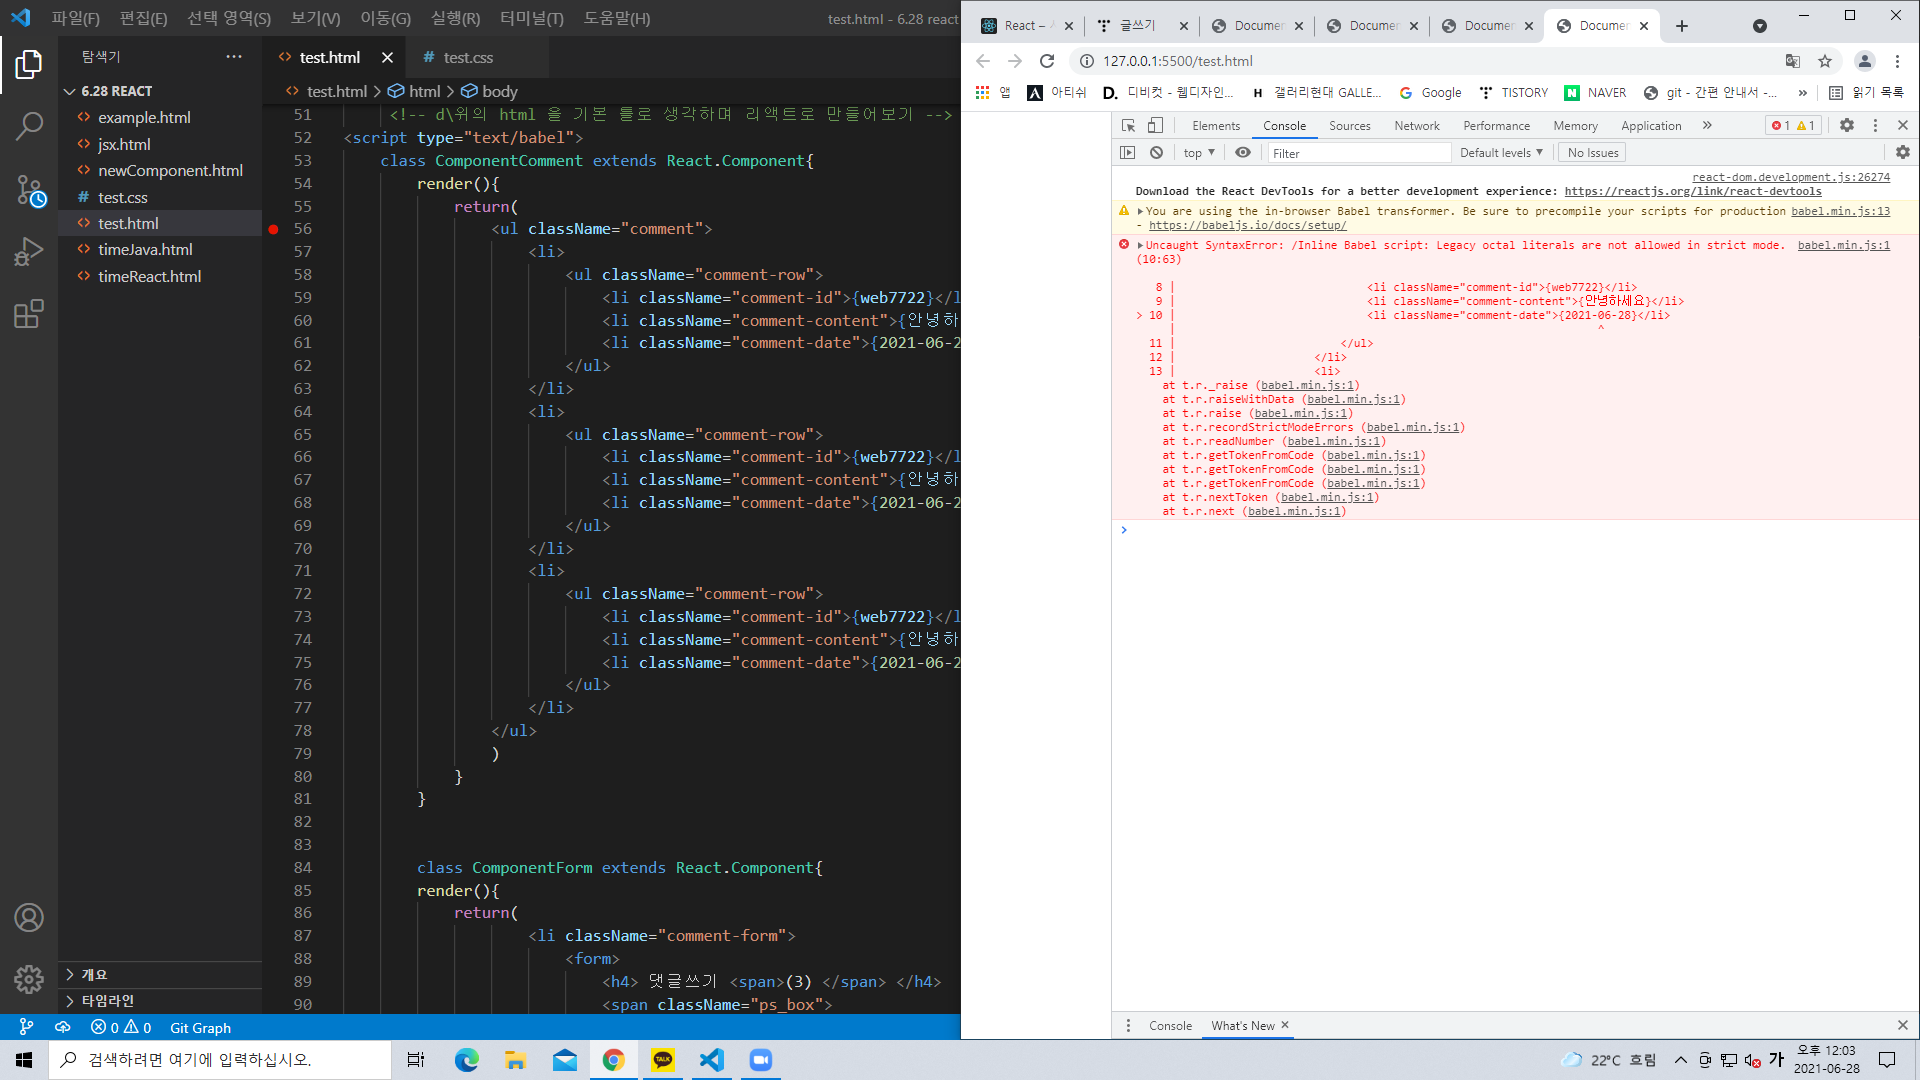The width and height of the screenshot is (1920, 1080).
Task: Open Source Control view icon
Action: 29,190
